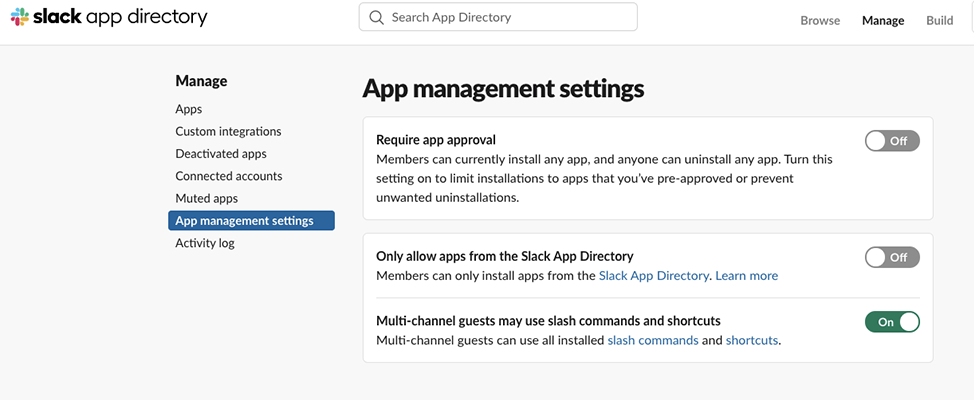Open the Activity log

(205, 243)
